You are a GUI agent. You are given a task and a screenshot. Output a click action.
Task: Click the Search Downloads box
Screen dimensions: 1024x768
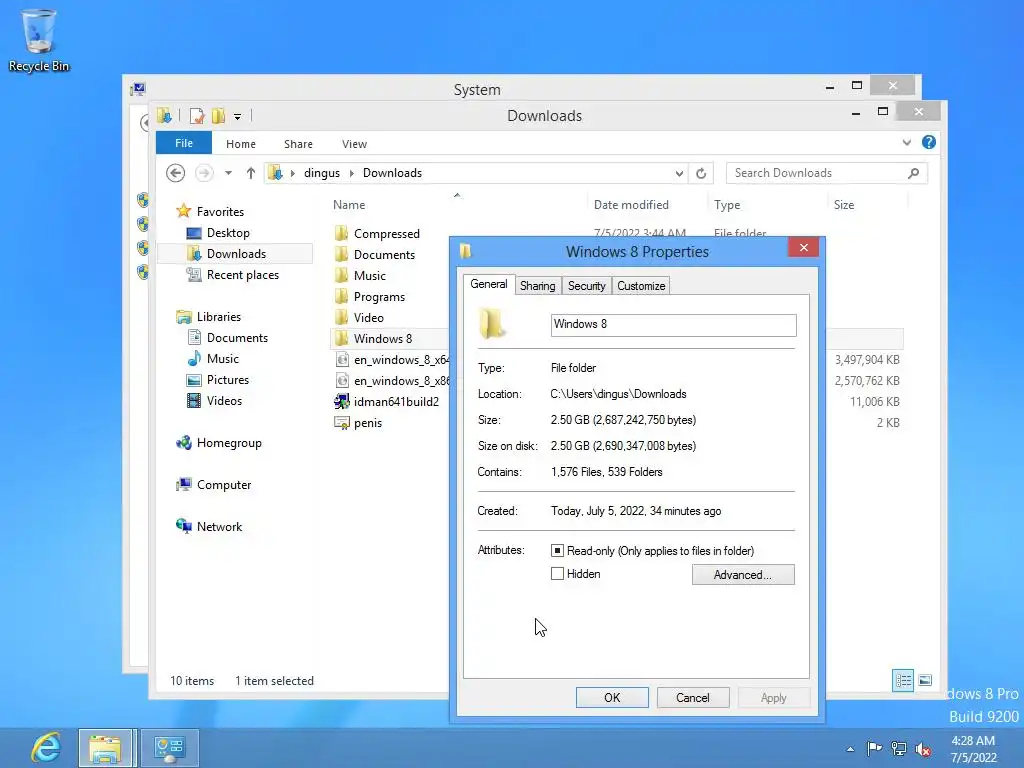tap(814, 173)
